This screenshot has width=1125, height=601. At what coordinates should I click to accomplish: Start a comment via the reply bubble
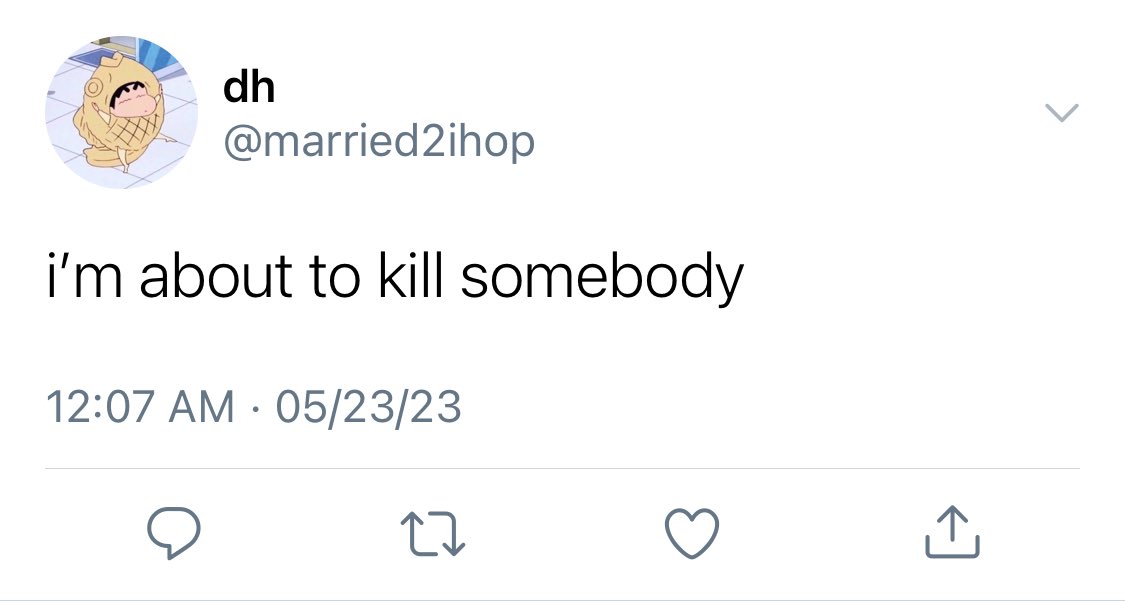click(x=174, y=532)
